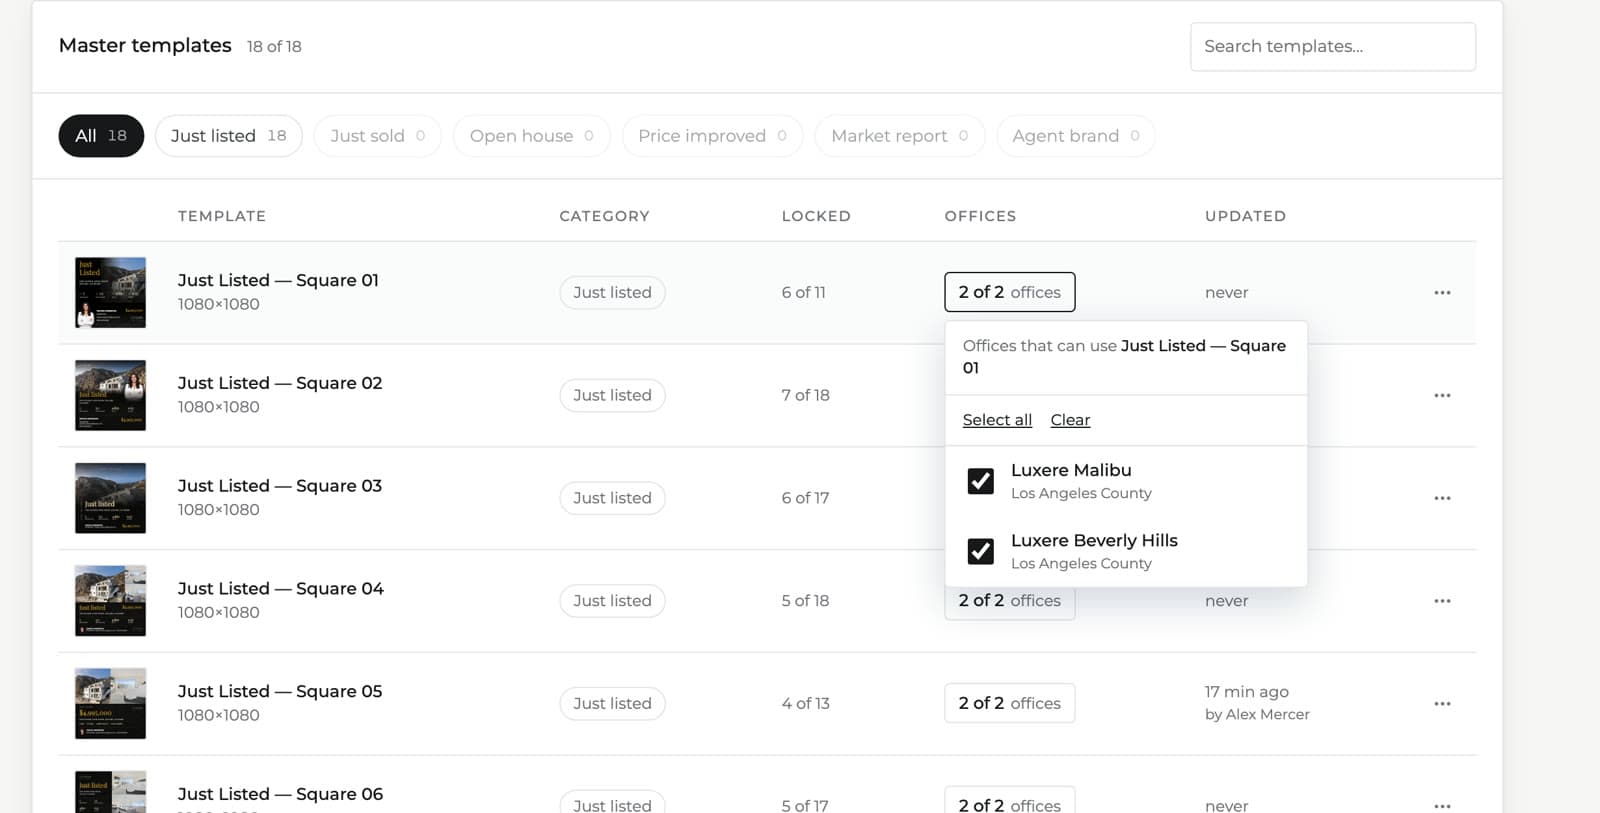Uncheck the Luxere Malibu office checkbox
This screenshot has height=813, width=1600.
(x=981, y=481)
